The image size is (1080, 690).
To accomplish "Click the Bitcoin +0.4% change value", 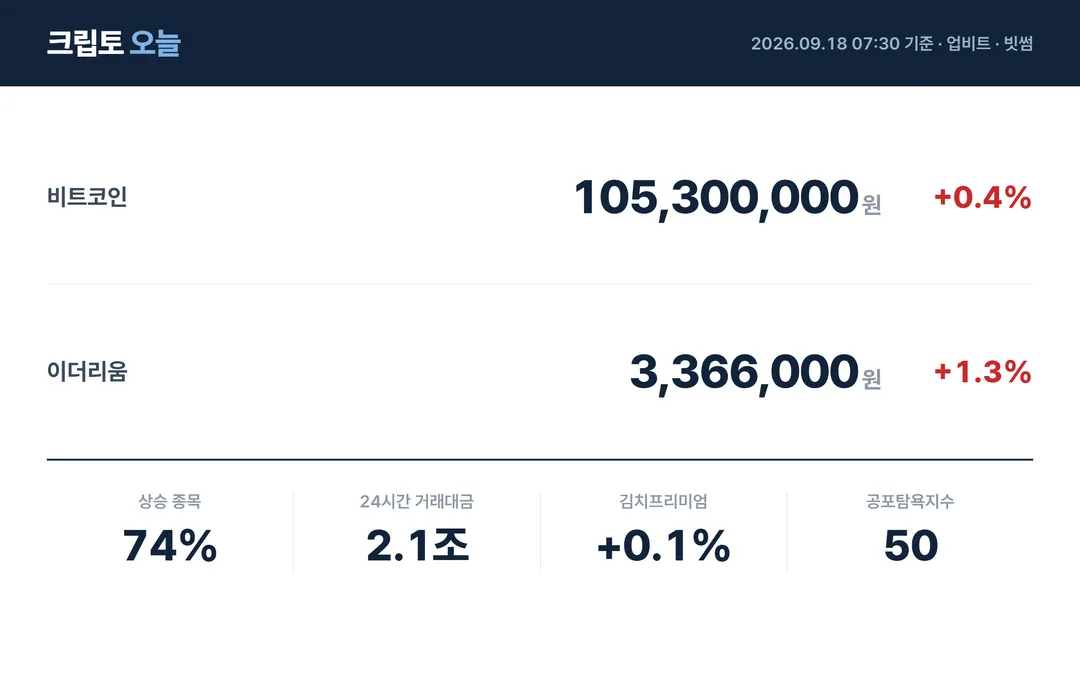I will (983, 198).
